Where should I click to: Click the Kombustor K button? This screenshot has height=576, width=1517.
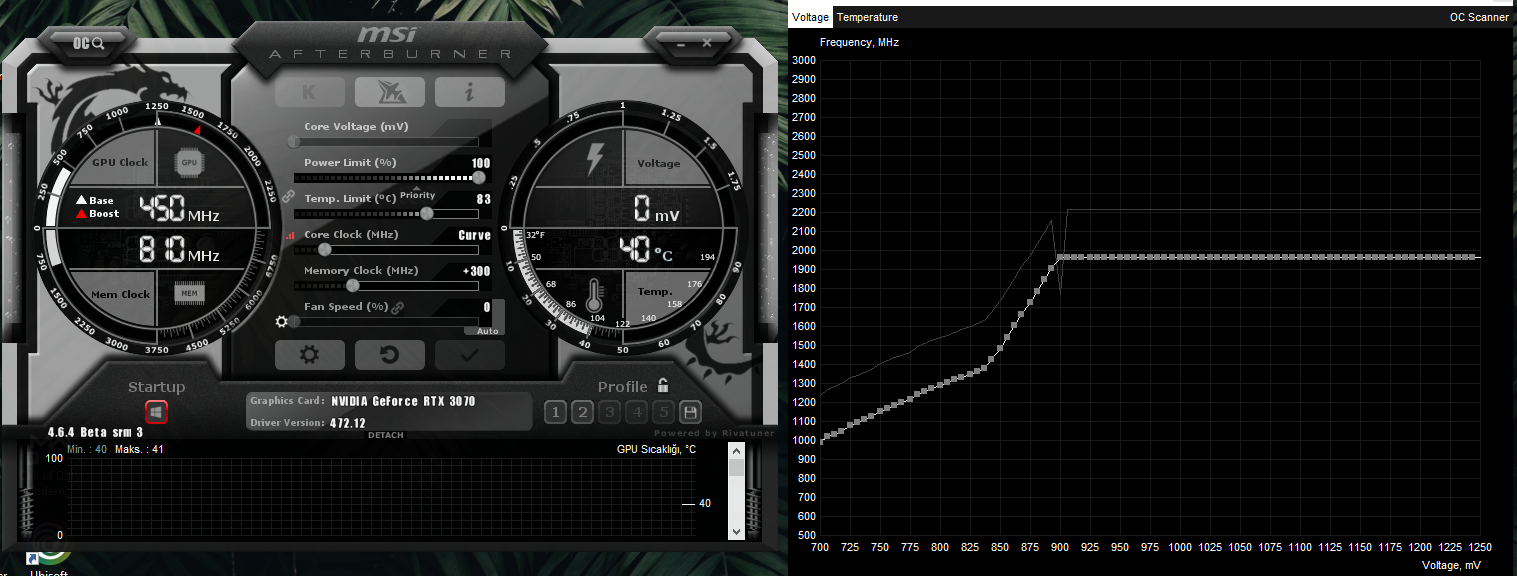tap(309, 92)
